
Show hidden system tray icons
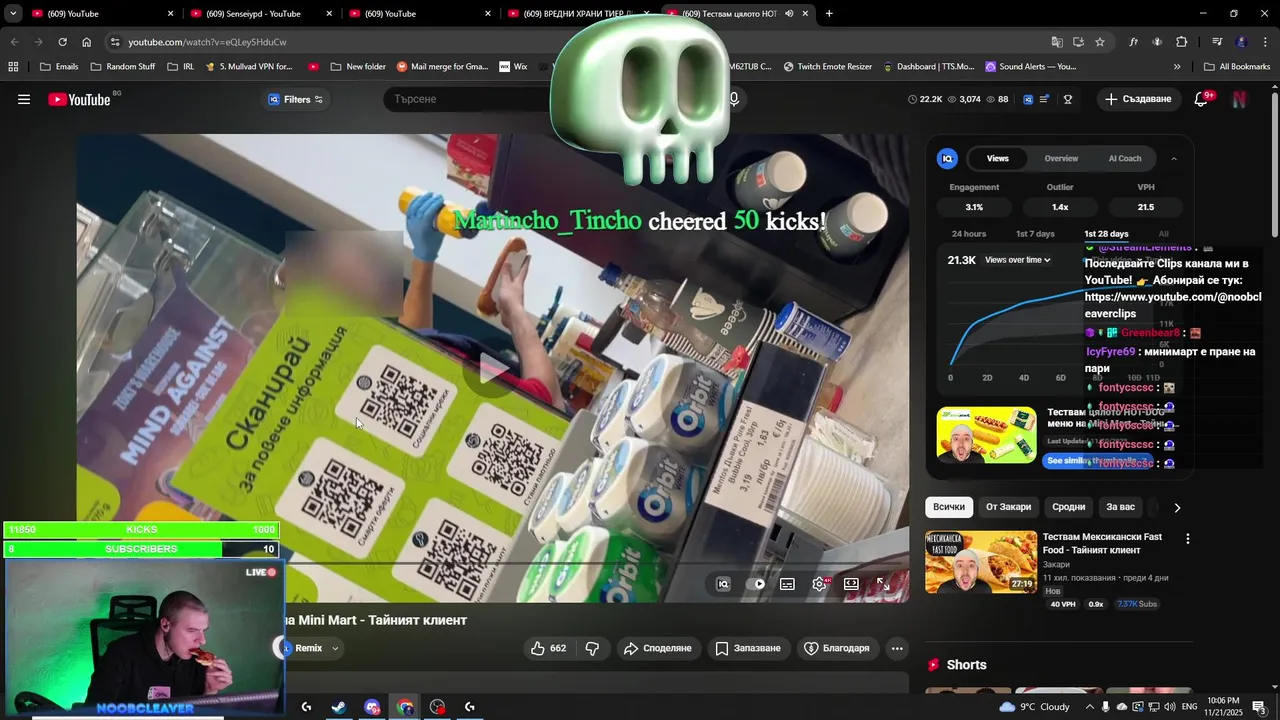[x=1090, y=707]
